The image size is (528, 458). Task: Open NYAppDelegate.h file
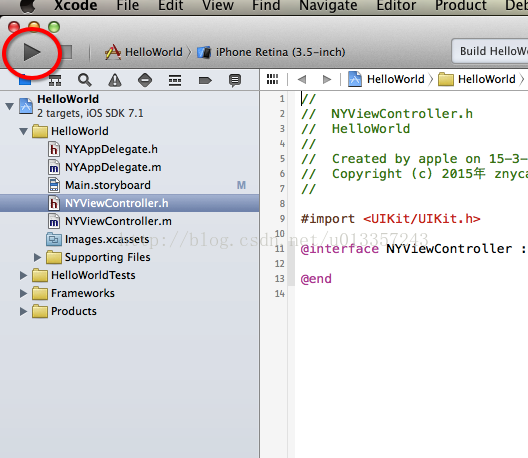(130, 149)
